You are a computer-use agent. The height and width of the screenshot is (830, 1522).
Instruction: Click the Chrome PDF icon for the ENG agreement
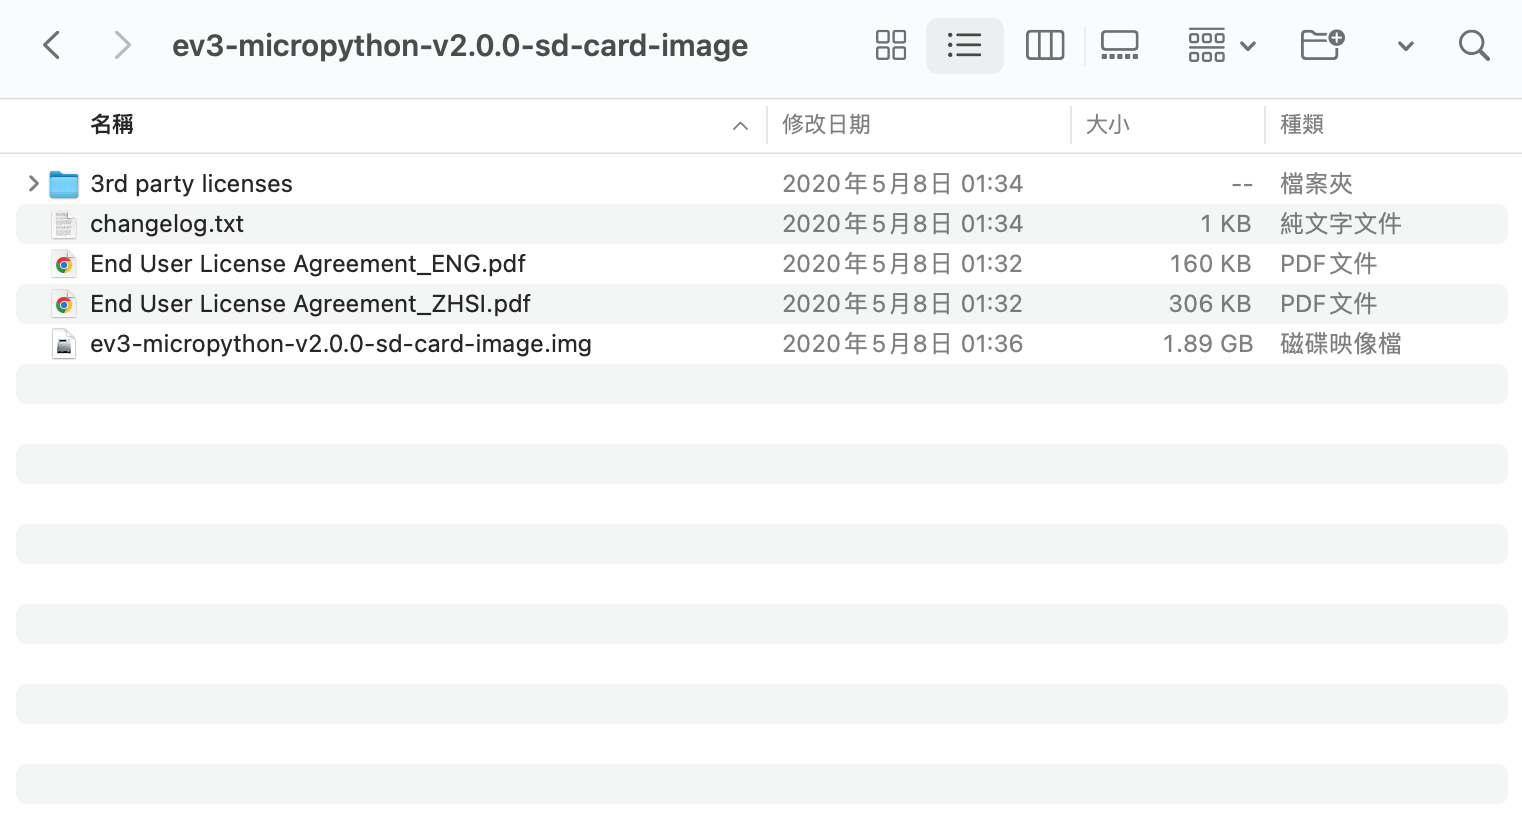pyautogui.click(x=63, y=264)
